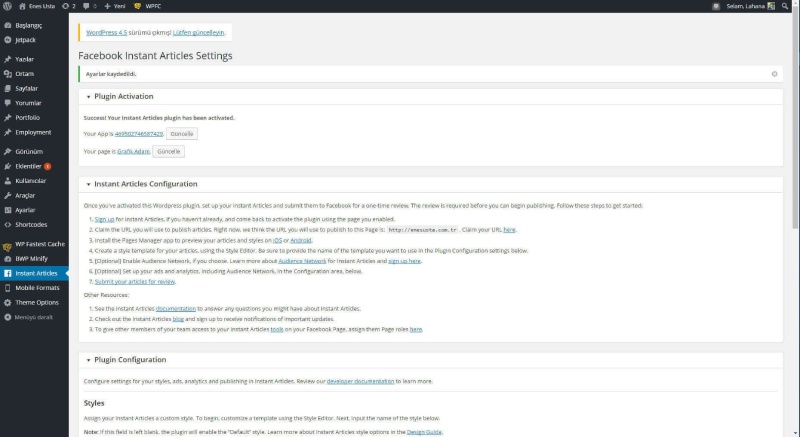Open the Audience Network link
This screenshot has height=437, width=800.
click(x=302, y=261)
